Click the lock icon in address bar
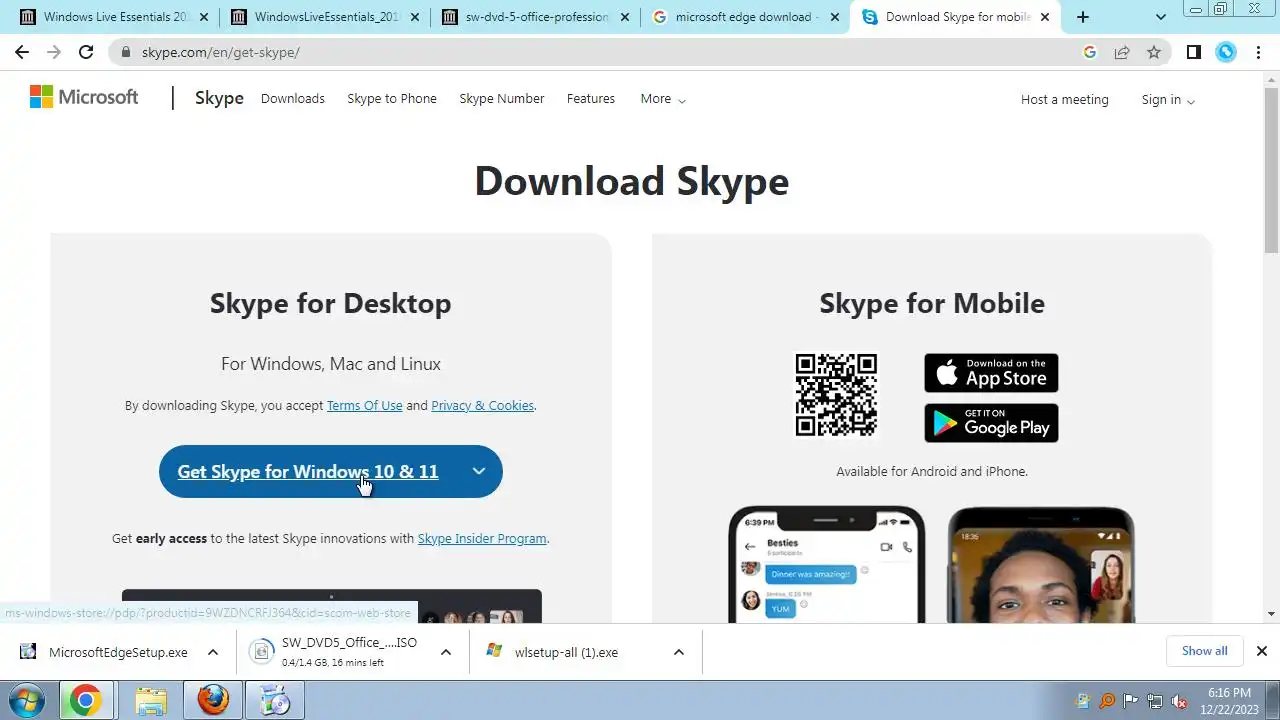 [x=125, y=52]
